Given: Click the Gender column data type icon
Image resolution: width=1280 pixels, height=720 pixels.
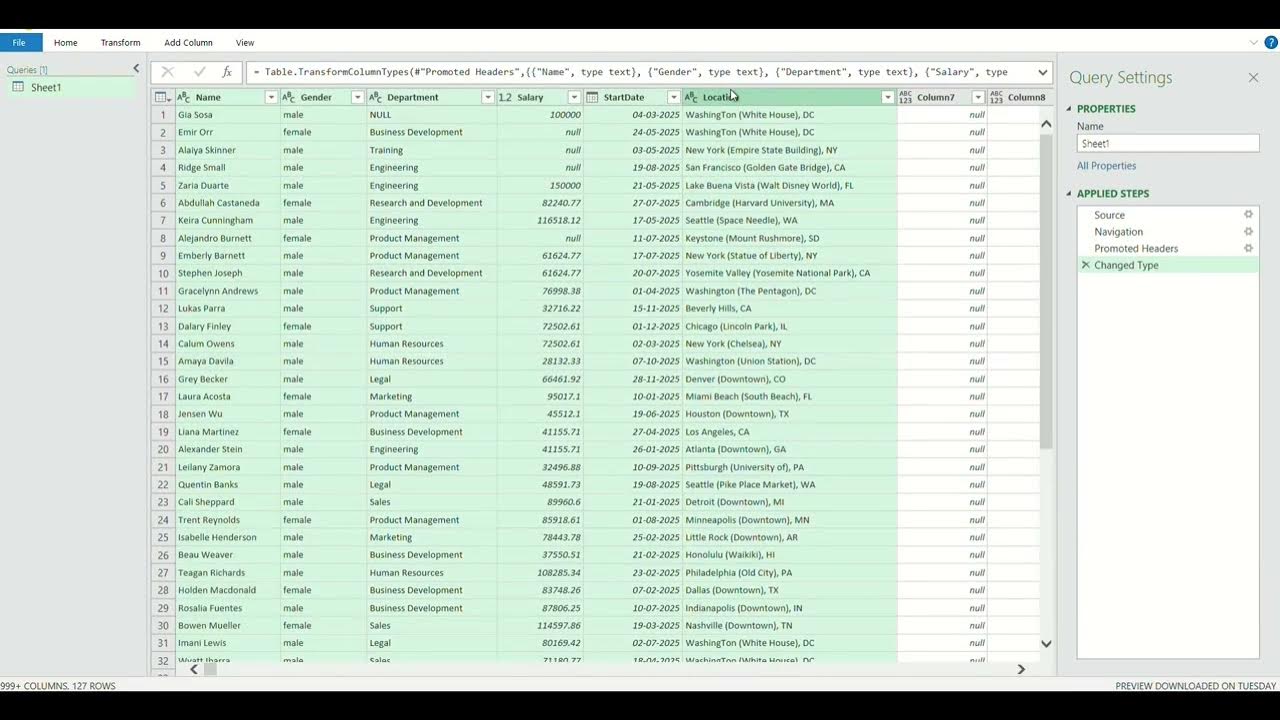Looking at the screenshot, I should tap(289, 97).
